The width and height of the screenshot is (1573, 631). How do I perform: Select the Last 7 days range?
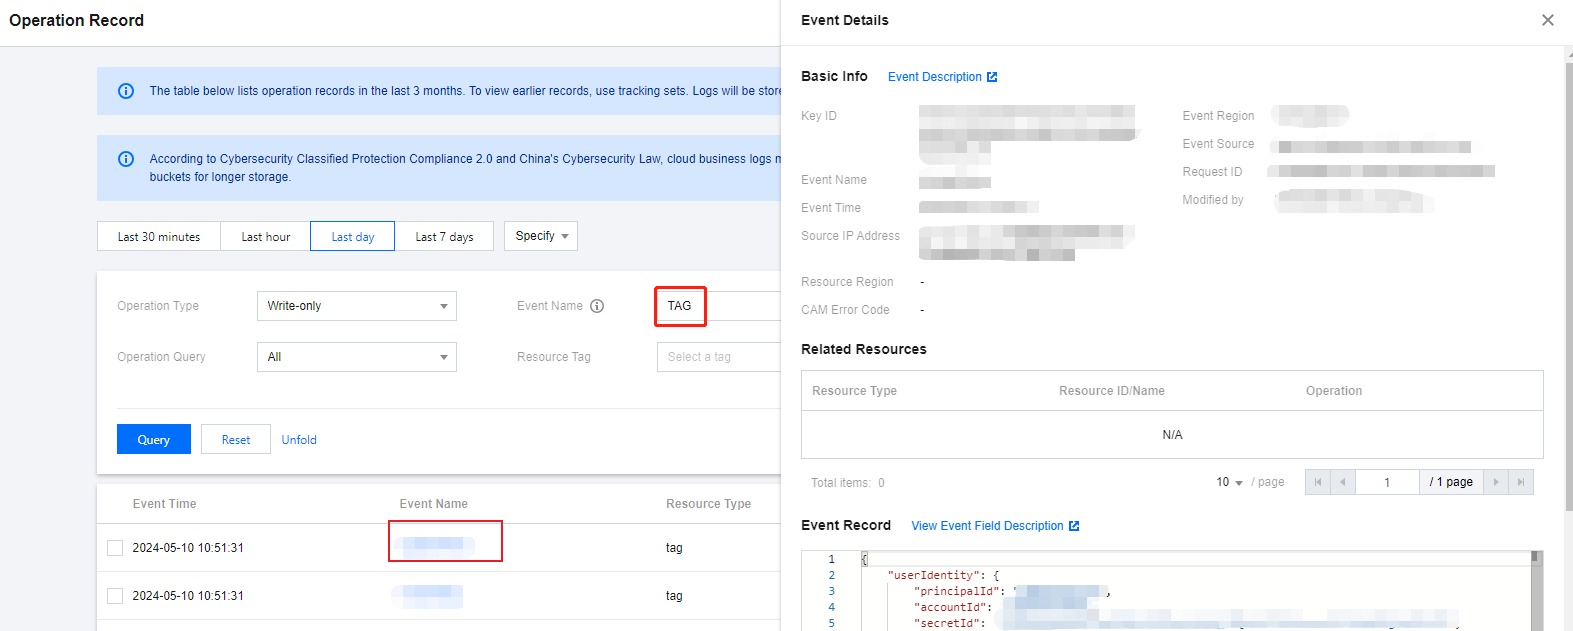point(444,237)
